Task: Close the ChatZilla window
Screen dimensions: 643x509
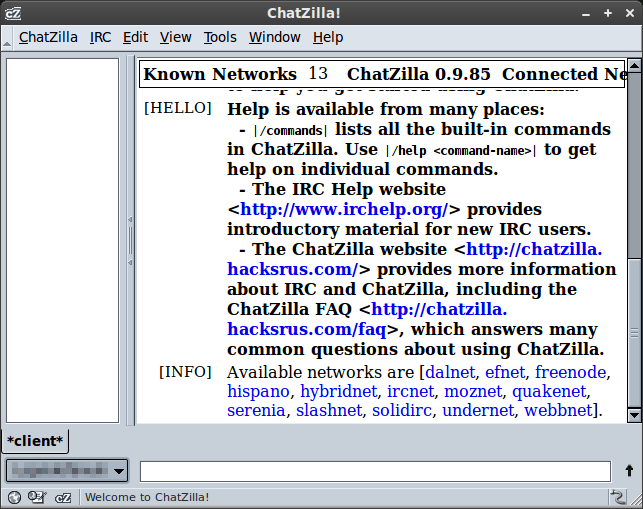Action: click(x=630, y=13)
